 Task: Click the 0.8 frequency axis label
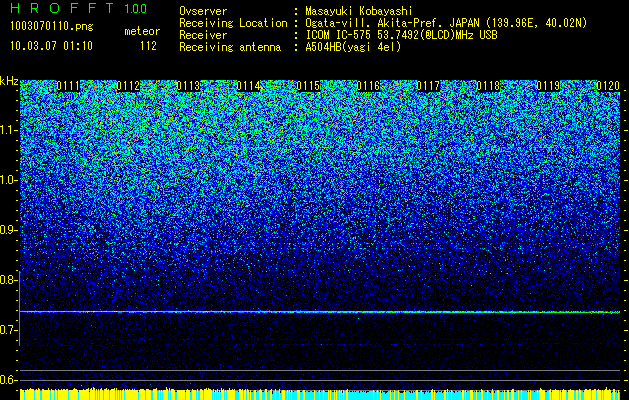coord(9,280)
